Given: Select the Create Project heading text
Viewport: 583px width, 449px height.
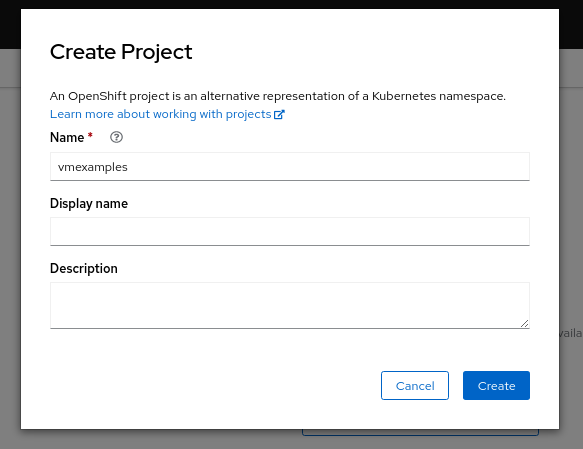Looking at the screenshot, I should (121, 52).
